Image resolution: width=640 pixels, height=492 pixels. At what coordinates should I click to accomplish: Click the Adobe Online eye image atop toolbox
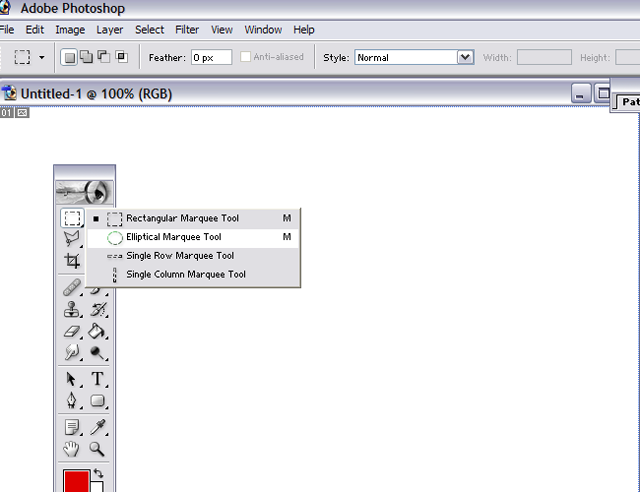pyautogui.click(x=84, y=192)
